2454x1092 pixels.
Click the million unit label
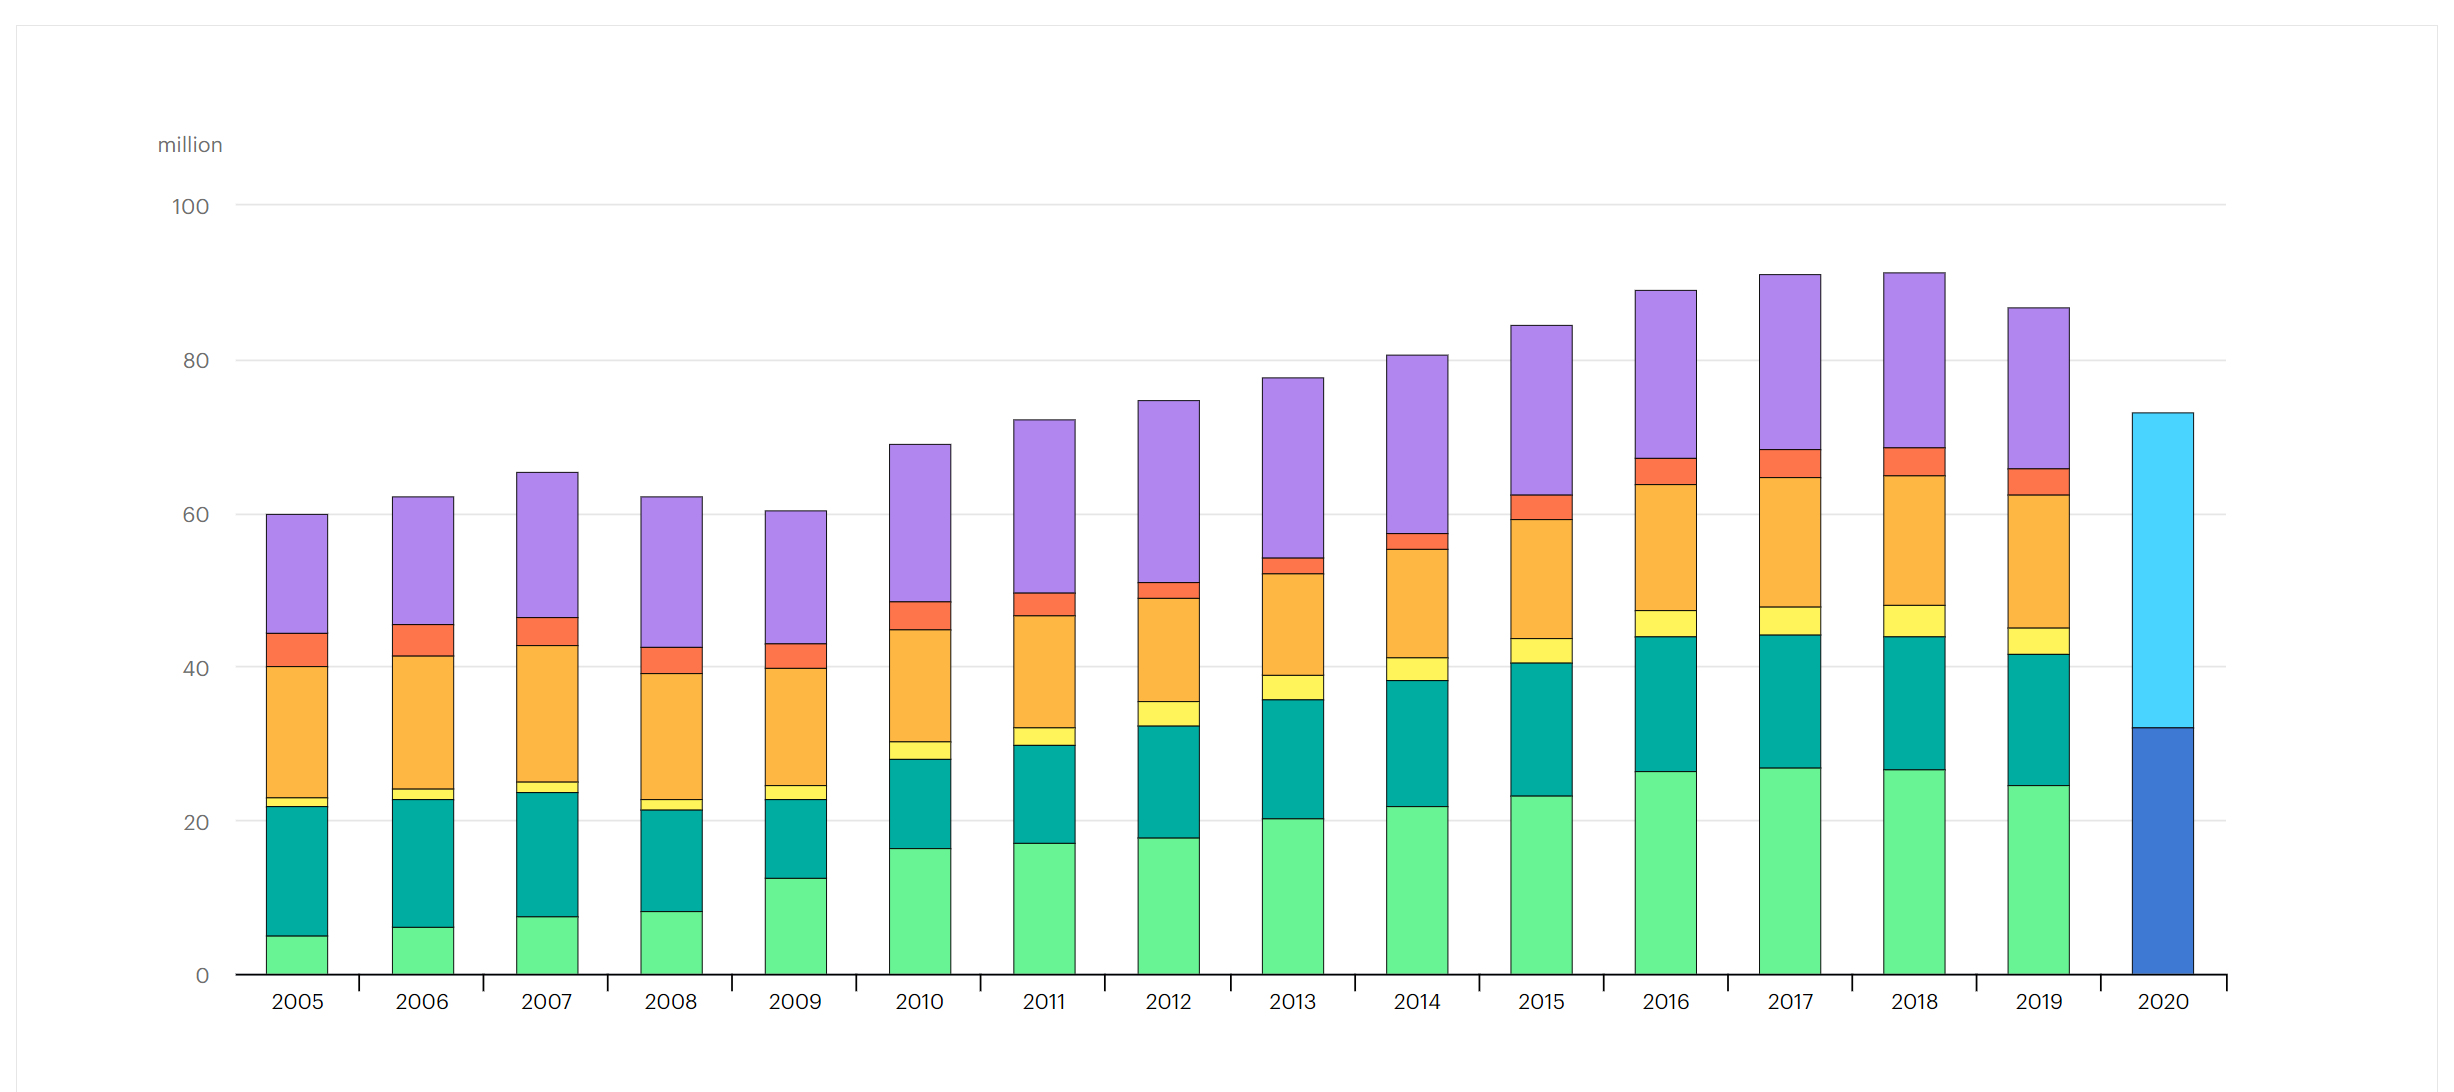pos(190,145)
